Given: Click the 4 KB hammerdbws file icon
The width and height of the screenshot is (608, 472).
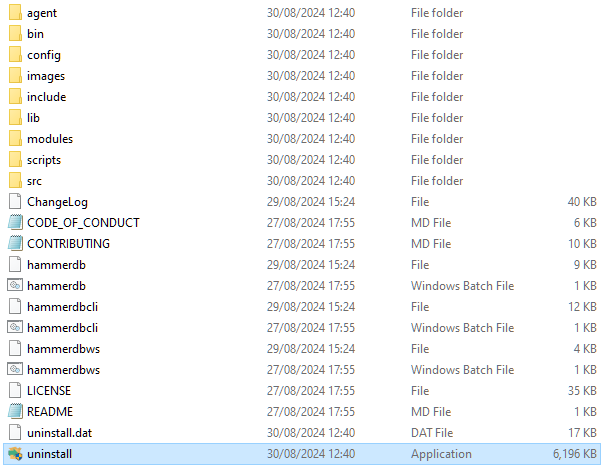Looking at the screenshot, I should pyautogui.click(x=15, y=348).
